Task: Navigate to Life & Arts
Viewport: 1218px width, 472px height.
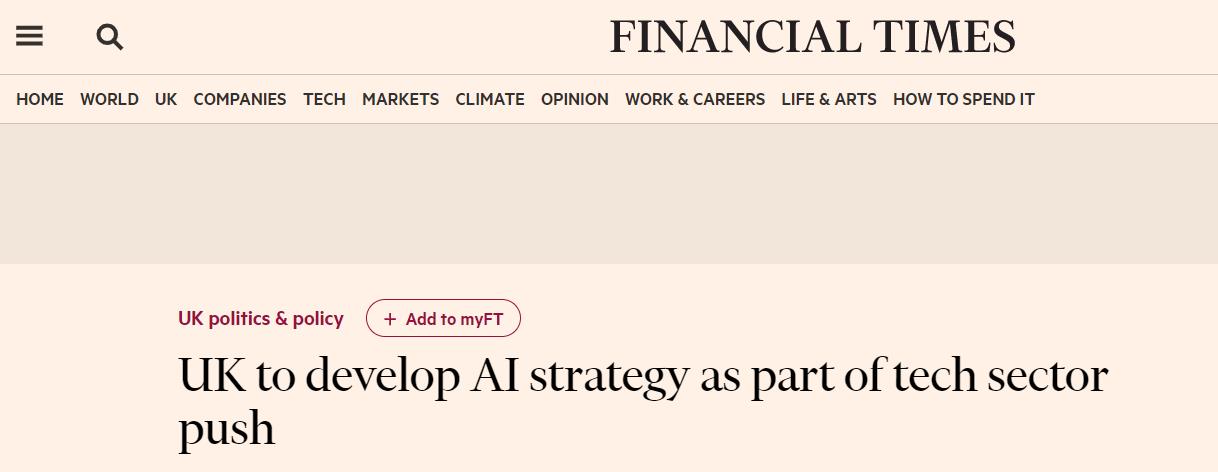Action: pyautogui.click(x=828, y=99)
